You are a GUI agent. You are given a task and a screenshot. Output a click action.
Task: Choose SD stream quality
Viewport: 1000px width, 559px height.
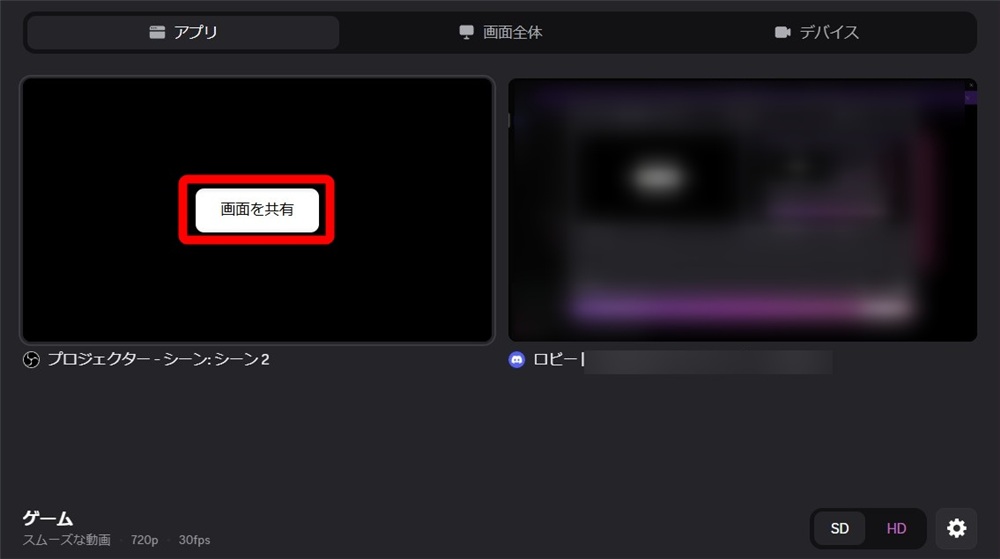[x=839, y=528]
